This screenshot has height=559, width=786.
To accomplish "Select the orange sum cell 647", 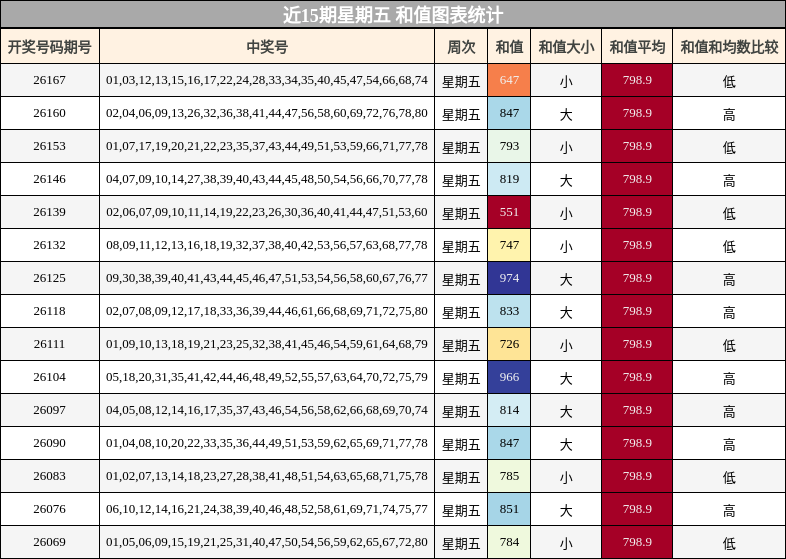I will tap(509, 80).
